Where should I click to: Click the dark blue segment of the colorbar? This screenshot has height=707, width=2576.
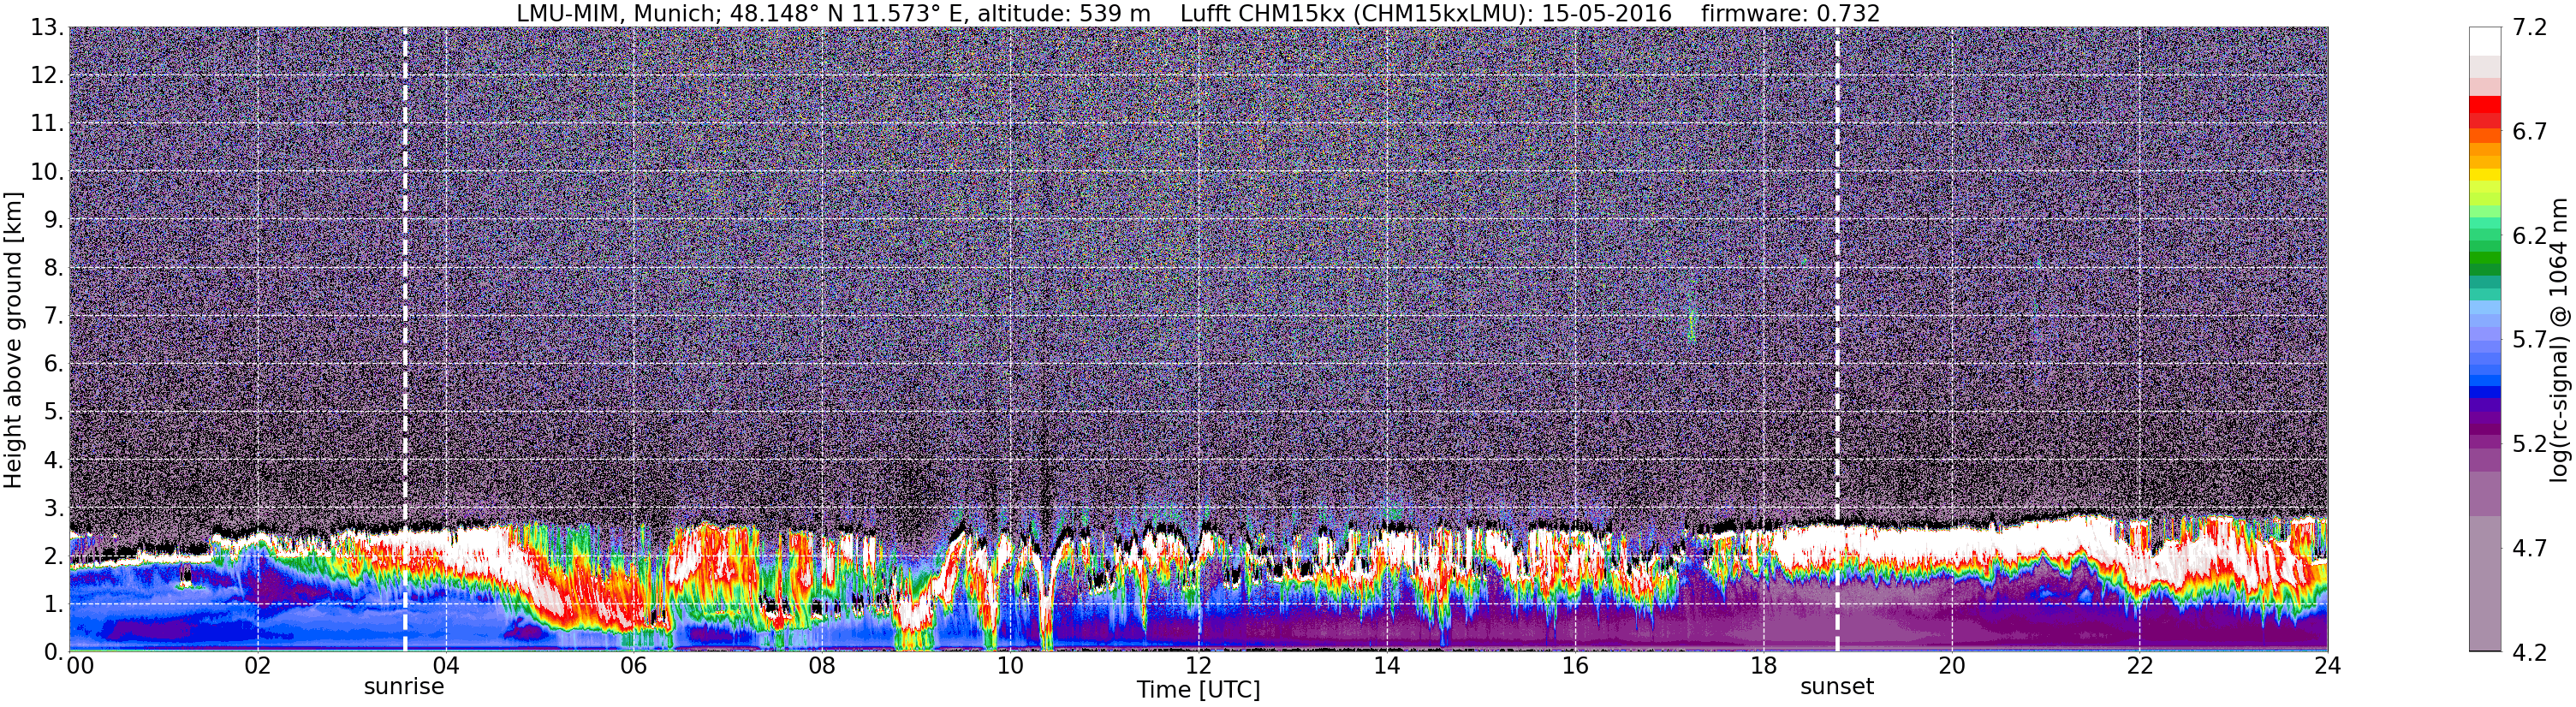pos(2485,393)
